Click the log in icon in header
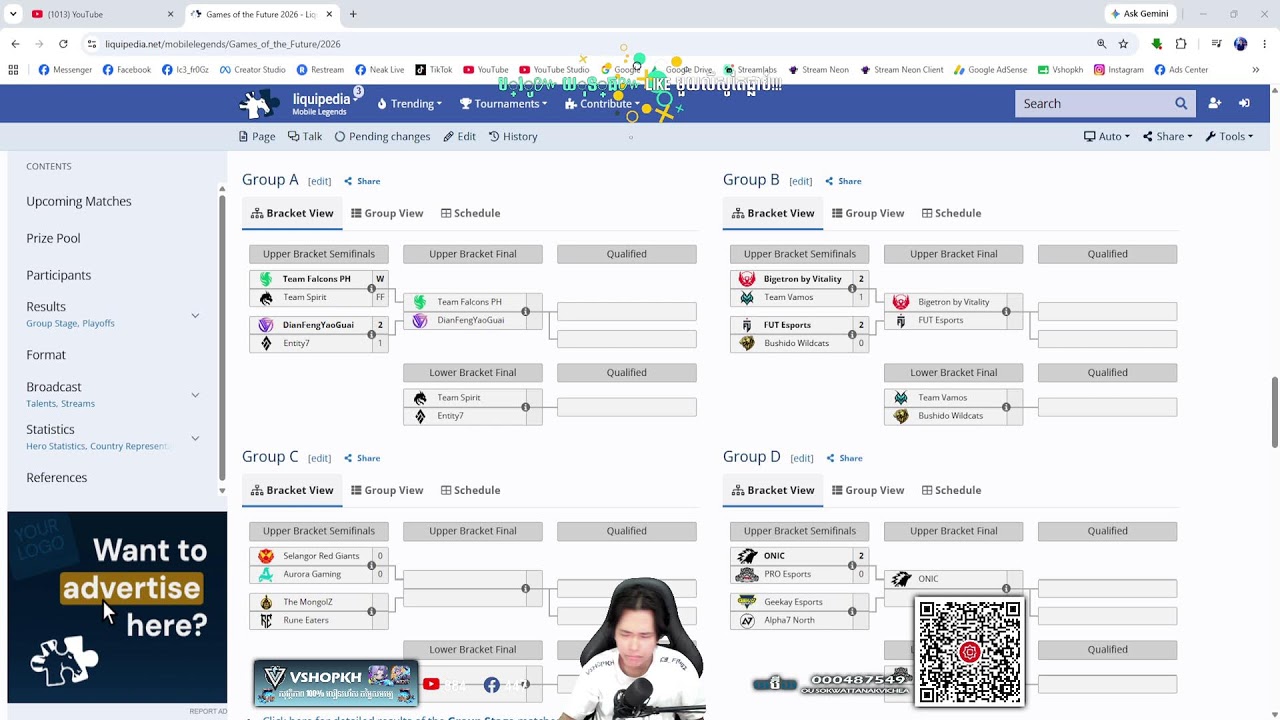The width and height of the screenshot is (1280, 720). 1244,103
